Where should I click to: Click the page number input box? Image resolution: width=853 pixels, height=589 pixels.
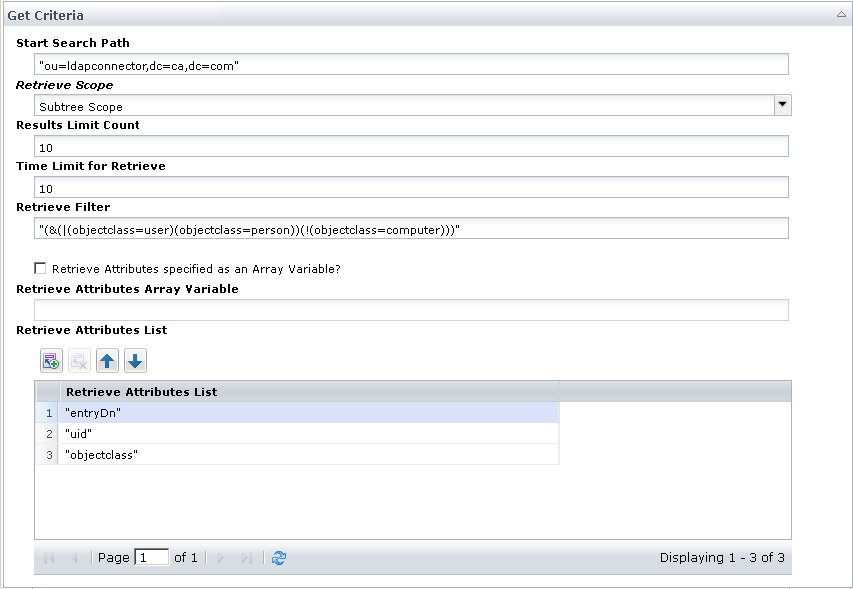tap(151, 557)
